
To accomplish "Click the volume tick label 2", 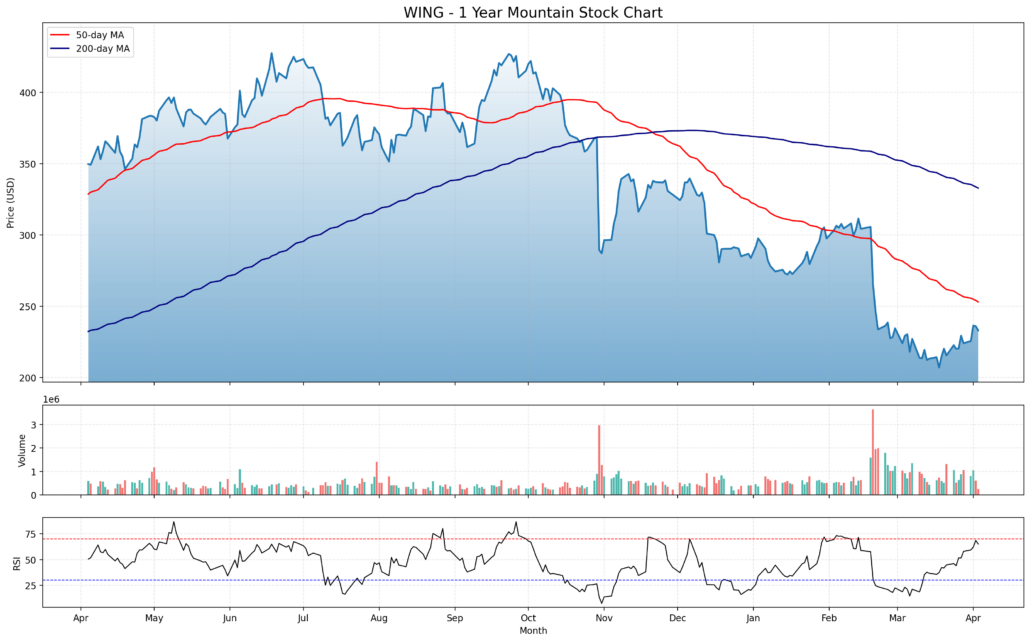I will coord(34,448).
